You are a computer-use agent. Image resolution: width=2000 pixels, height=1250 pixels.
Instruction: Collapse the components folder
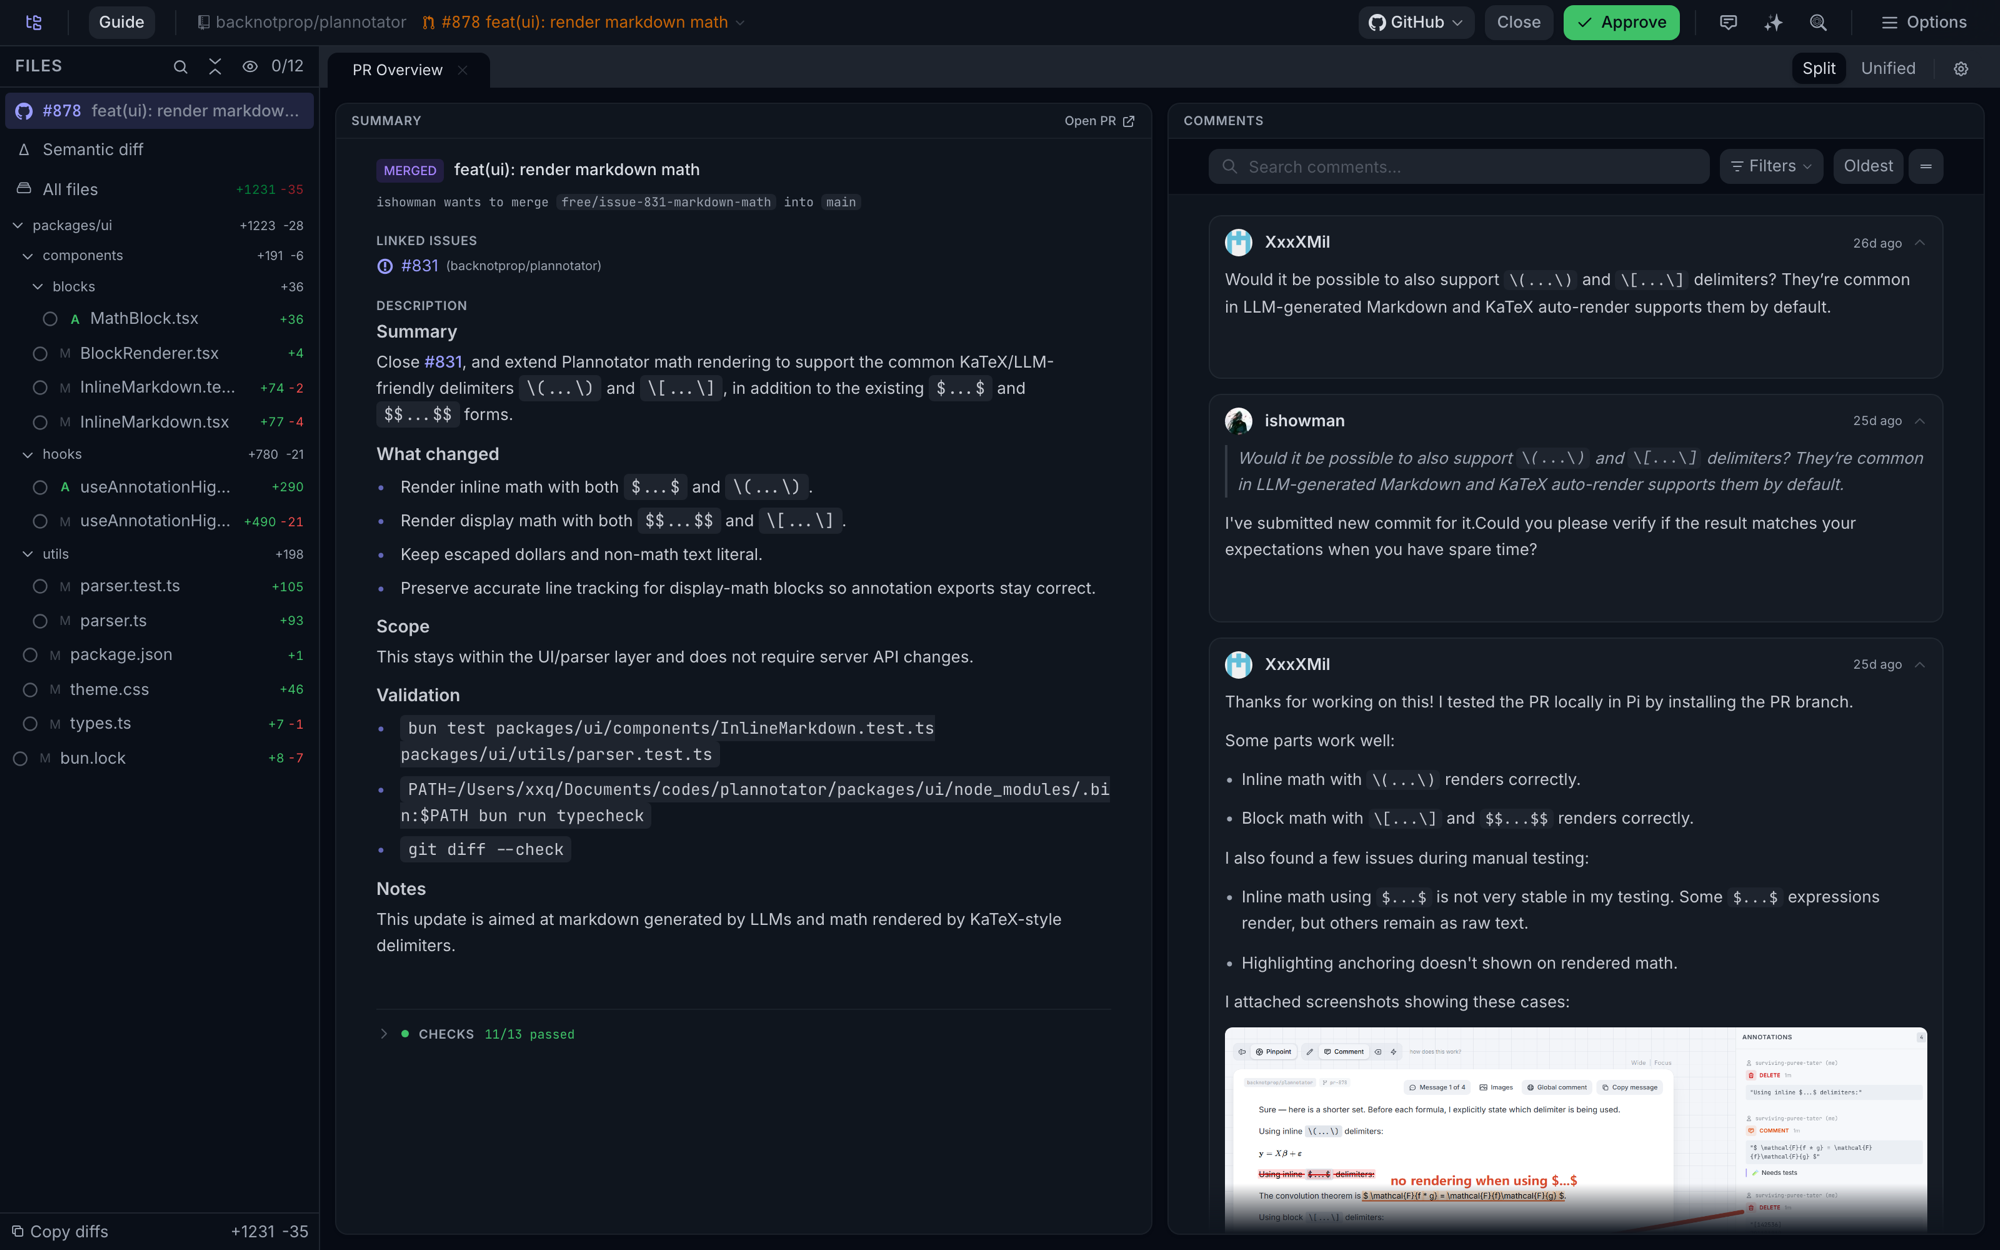(28, 256)
